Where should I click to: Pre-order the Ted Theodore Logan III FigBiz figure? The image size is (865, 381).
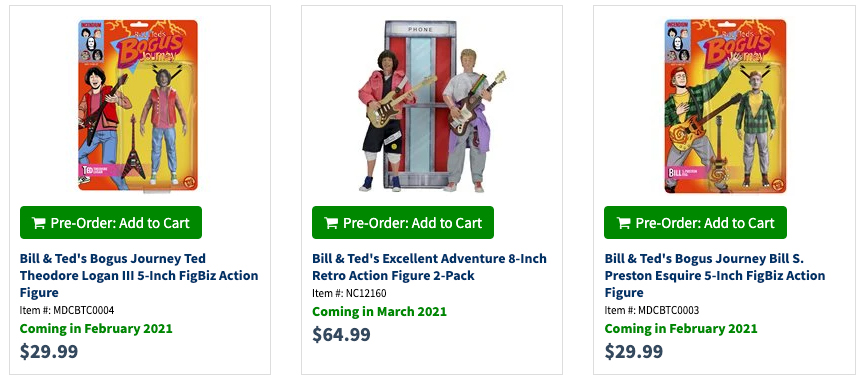(x=111, y=223)
